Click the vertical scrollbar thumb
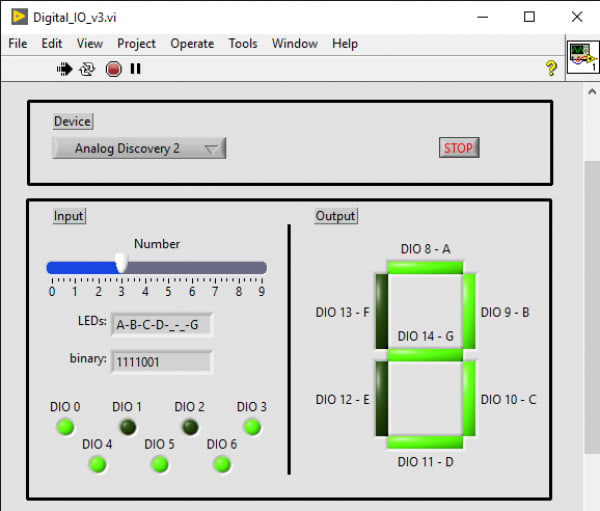The height and width of the screenshot is (511, 600). coord(592,308)
